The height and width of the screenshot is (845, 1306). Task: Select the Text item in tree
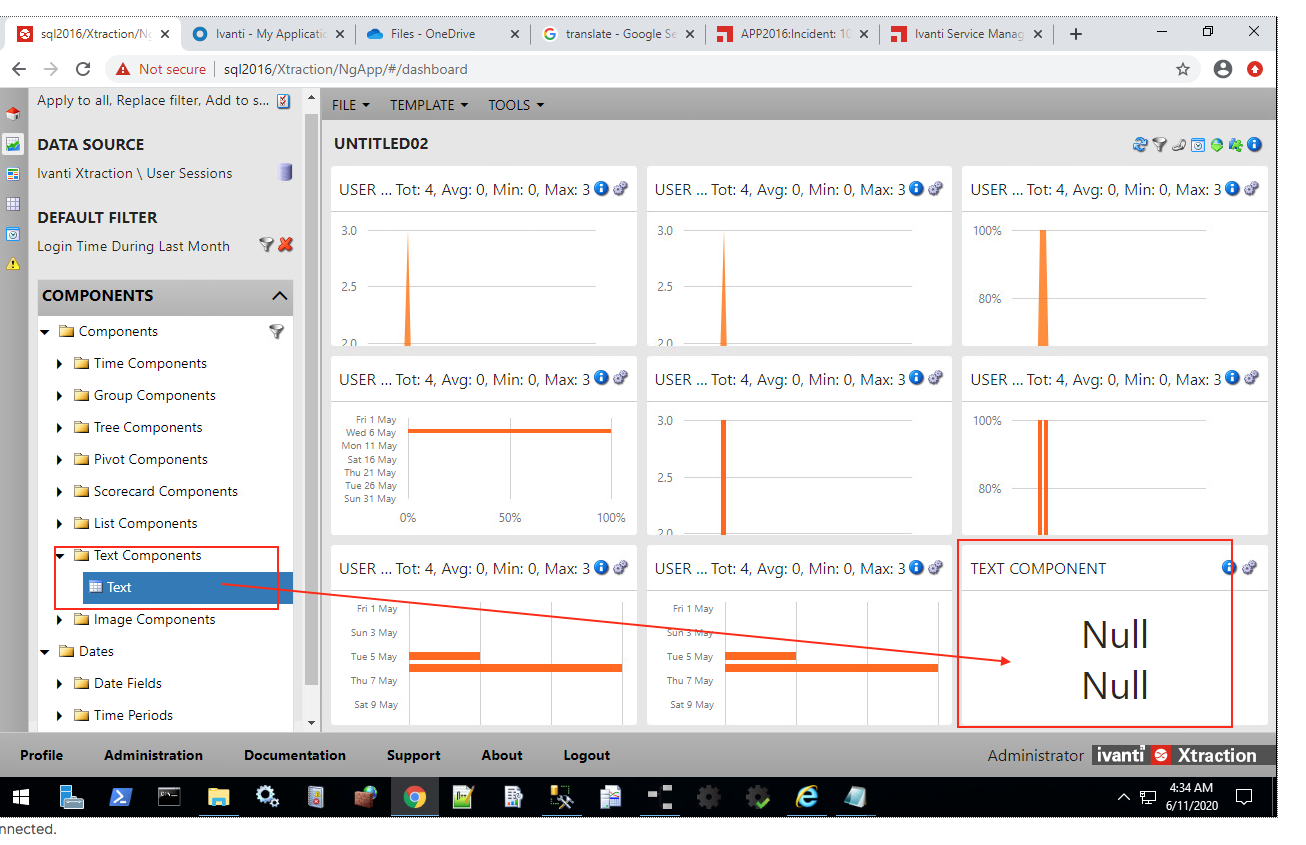click(119, 587)
